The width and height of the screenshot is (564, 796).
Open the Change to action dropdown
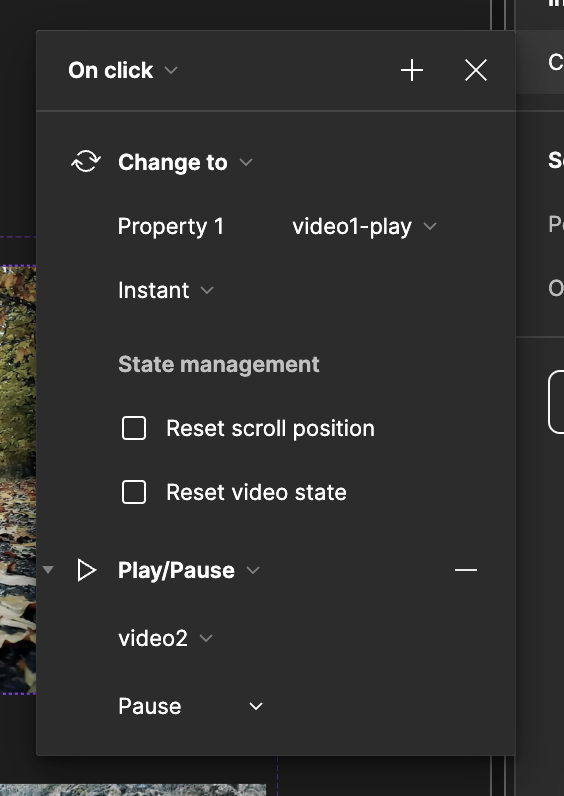click(x=185, y=162)
